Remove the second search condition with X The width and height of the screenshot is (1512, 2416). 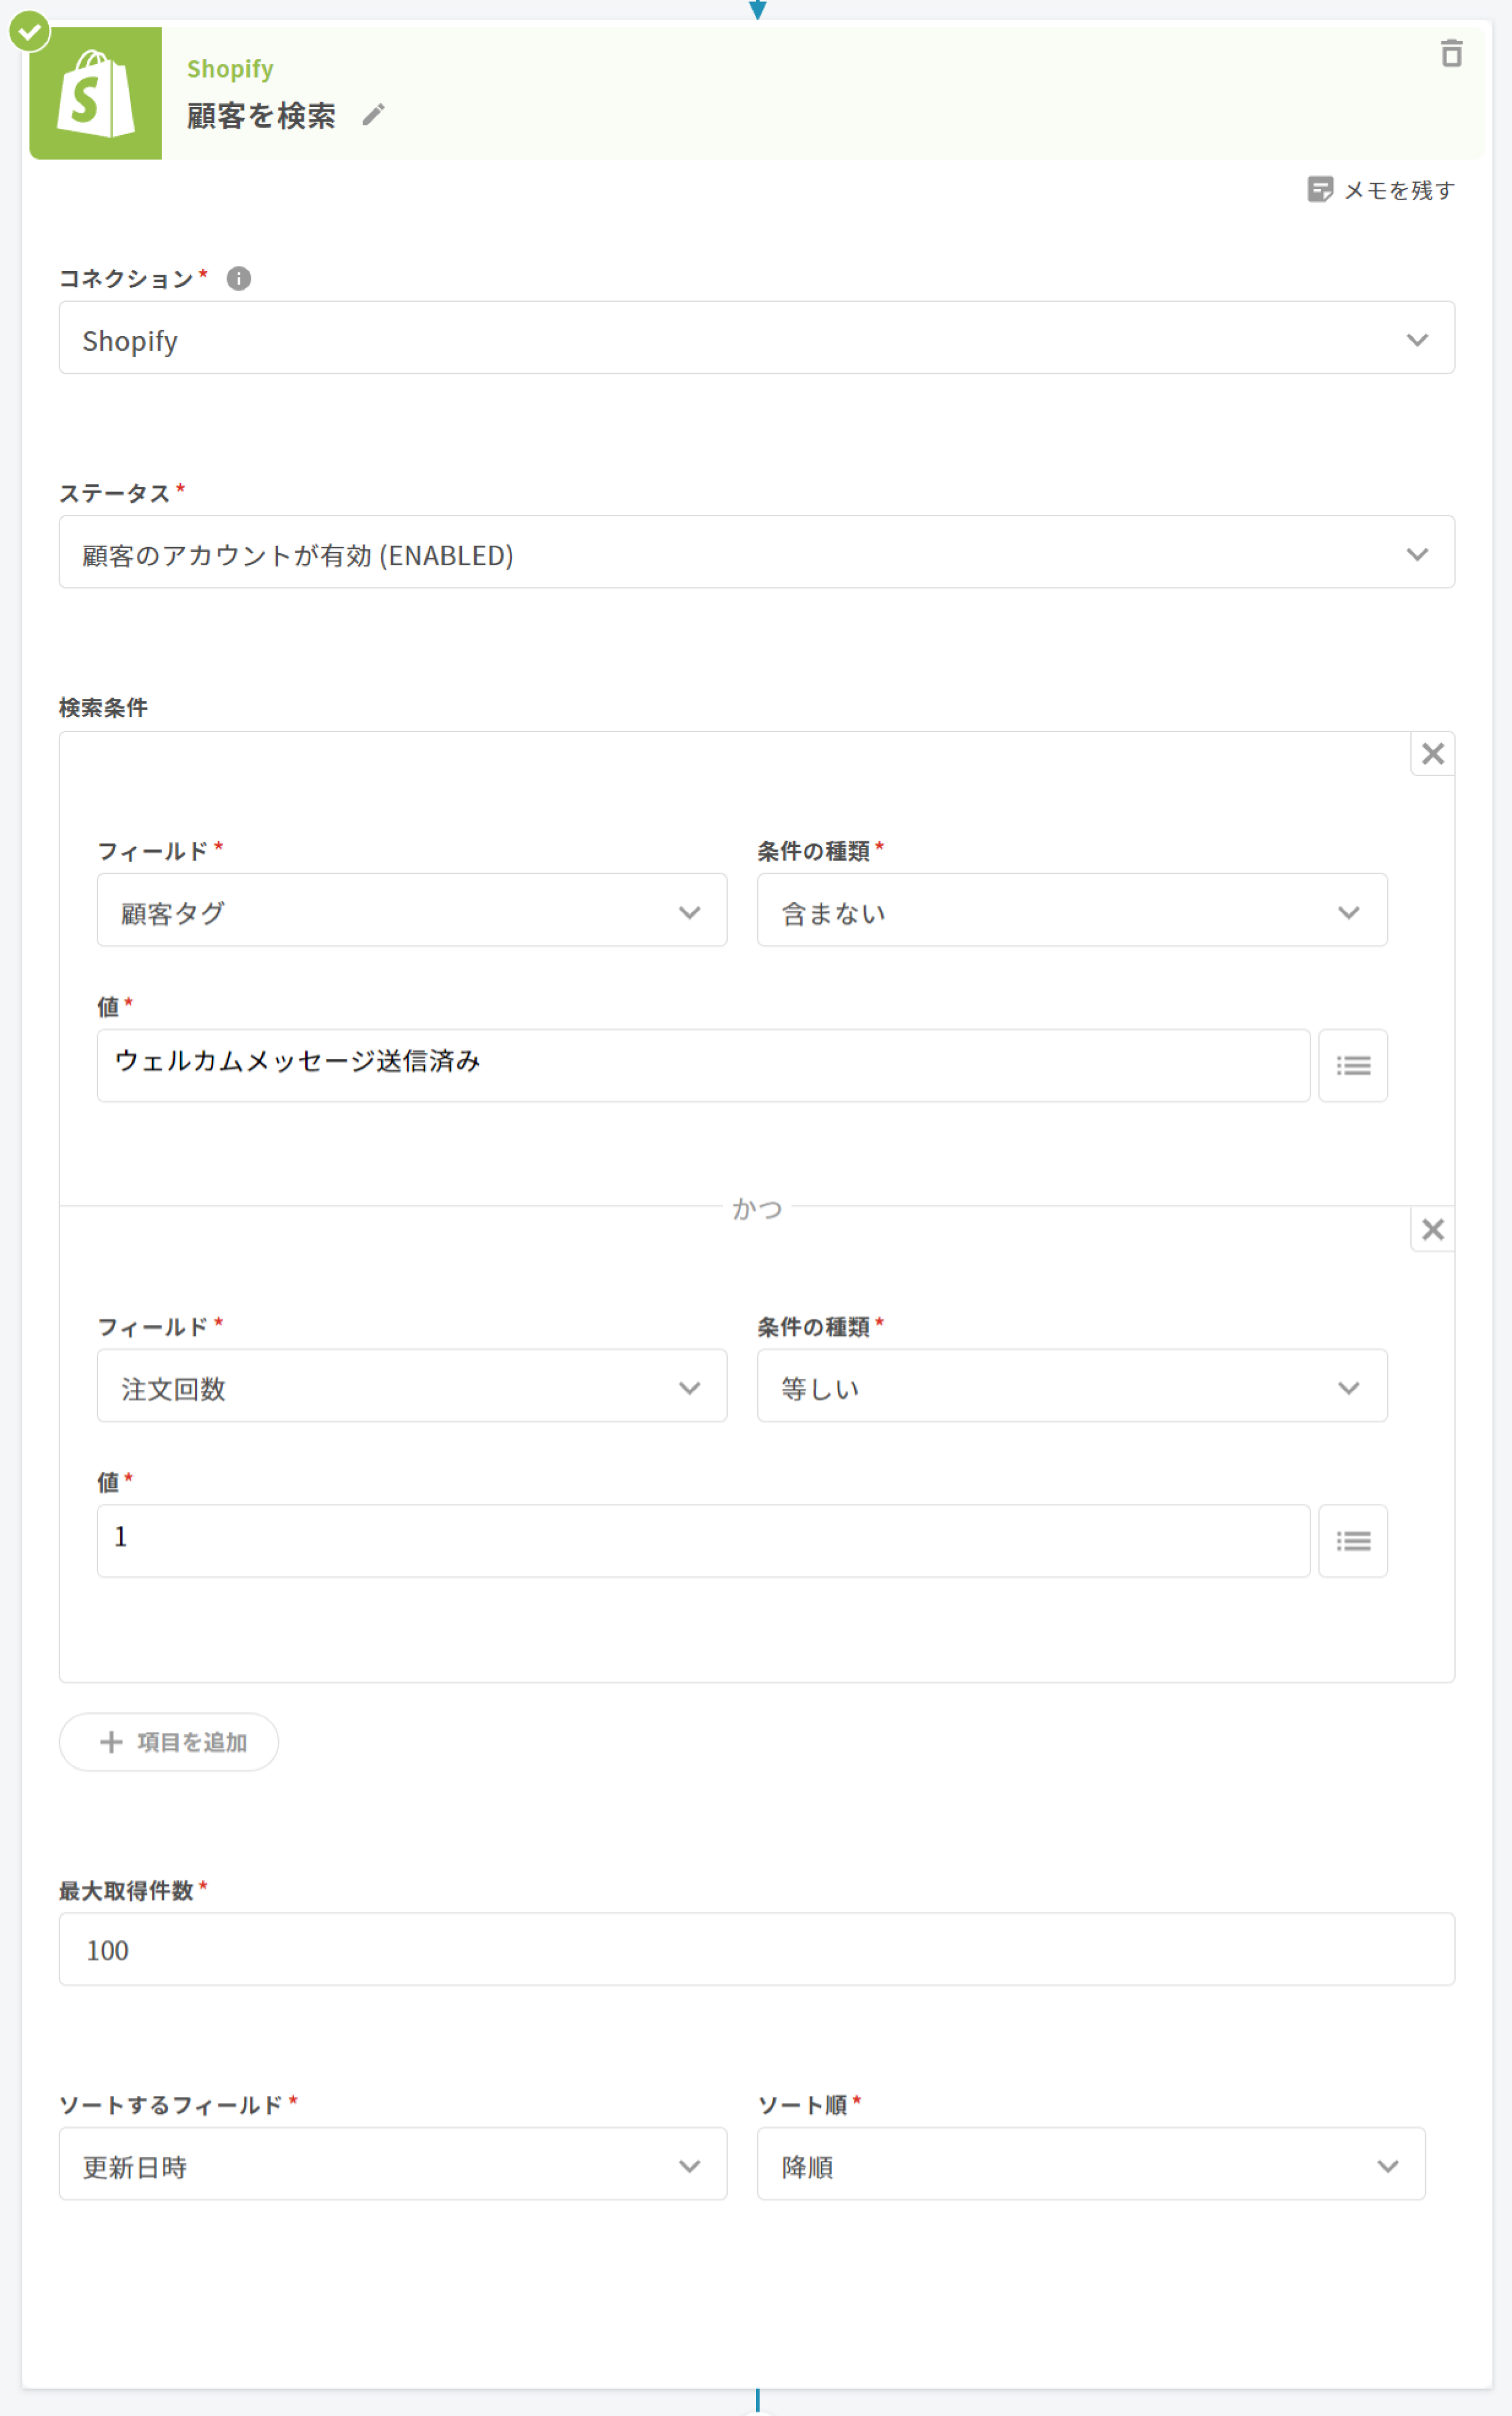[x=1432, y=1229]
